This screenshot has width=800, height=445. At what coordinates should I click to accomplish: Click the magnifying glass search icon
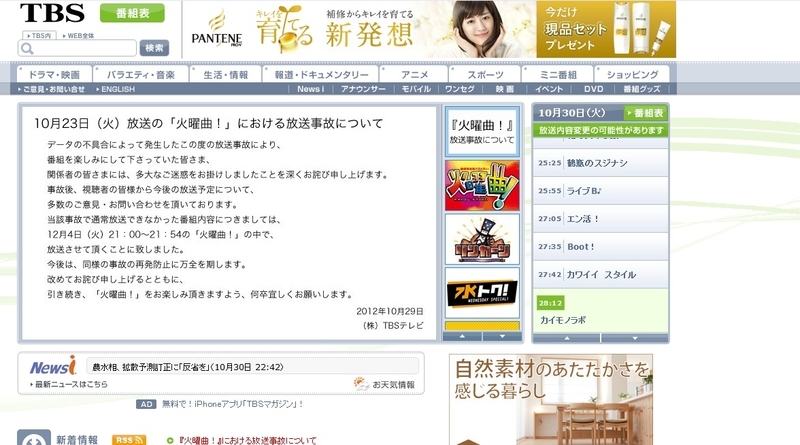click(27, 48)
